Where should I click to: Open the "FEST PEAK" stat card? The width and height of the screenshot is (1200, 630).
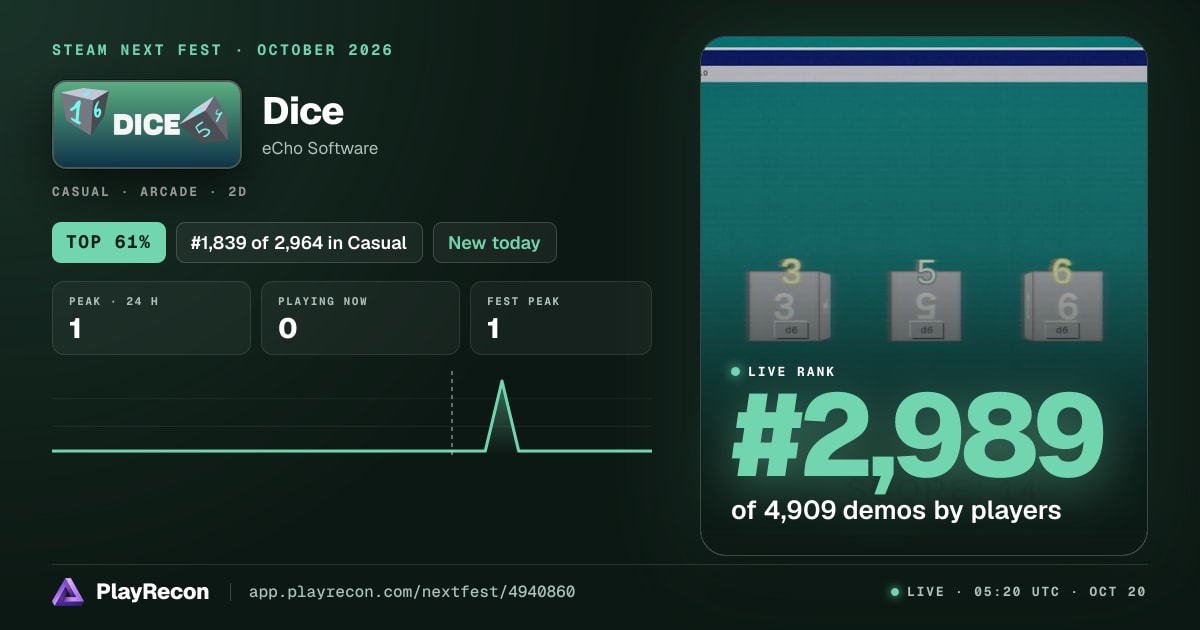tap(560, 318)
